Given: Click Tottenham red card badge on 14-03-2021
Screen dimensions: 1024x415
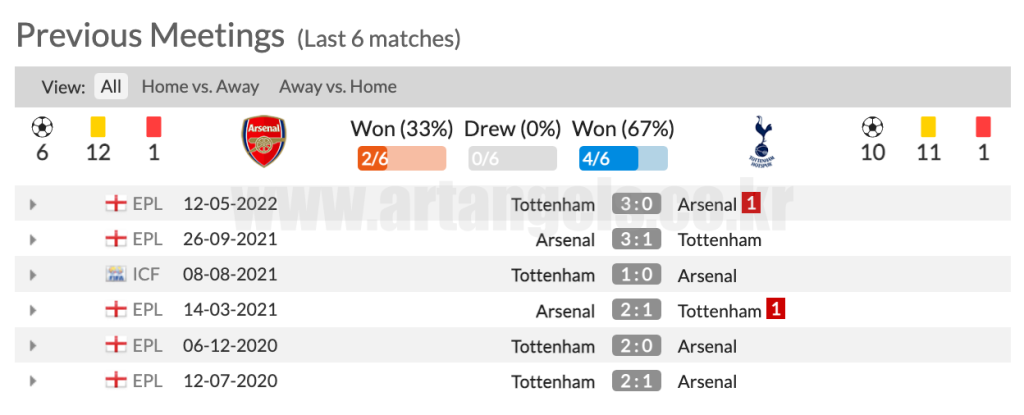Looking at the screenshot, I should pos(775,310).
